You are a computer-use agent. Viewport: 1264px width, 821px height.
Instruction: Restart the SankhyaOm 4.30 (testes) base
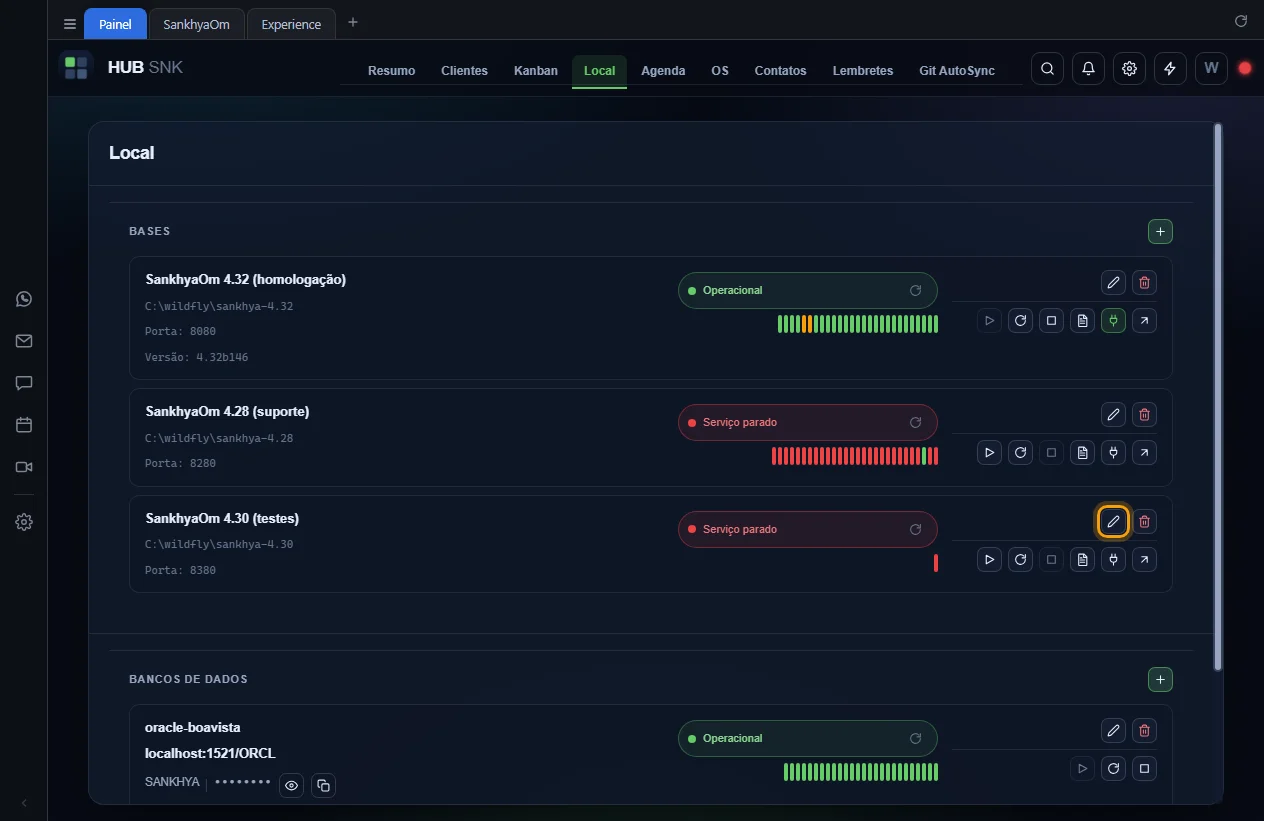pos(1020,560)
